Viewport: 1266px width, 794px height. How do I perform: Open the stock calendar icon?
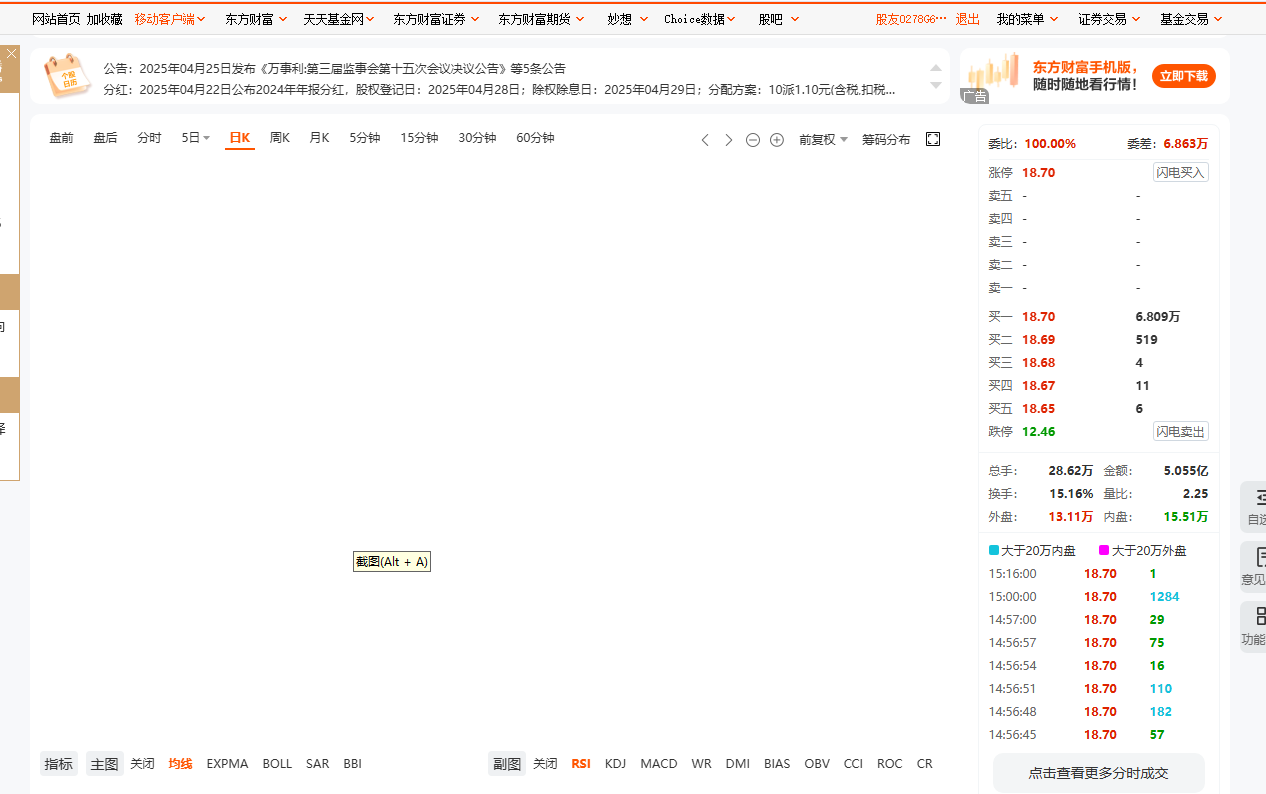pyautogui.click(x=67, y=77)
